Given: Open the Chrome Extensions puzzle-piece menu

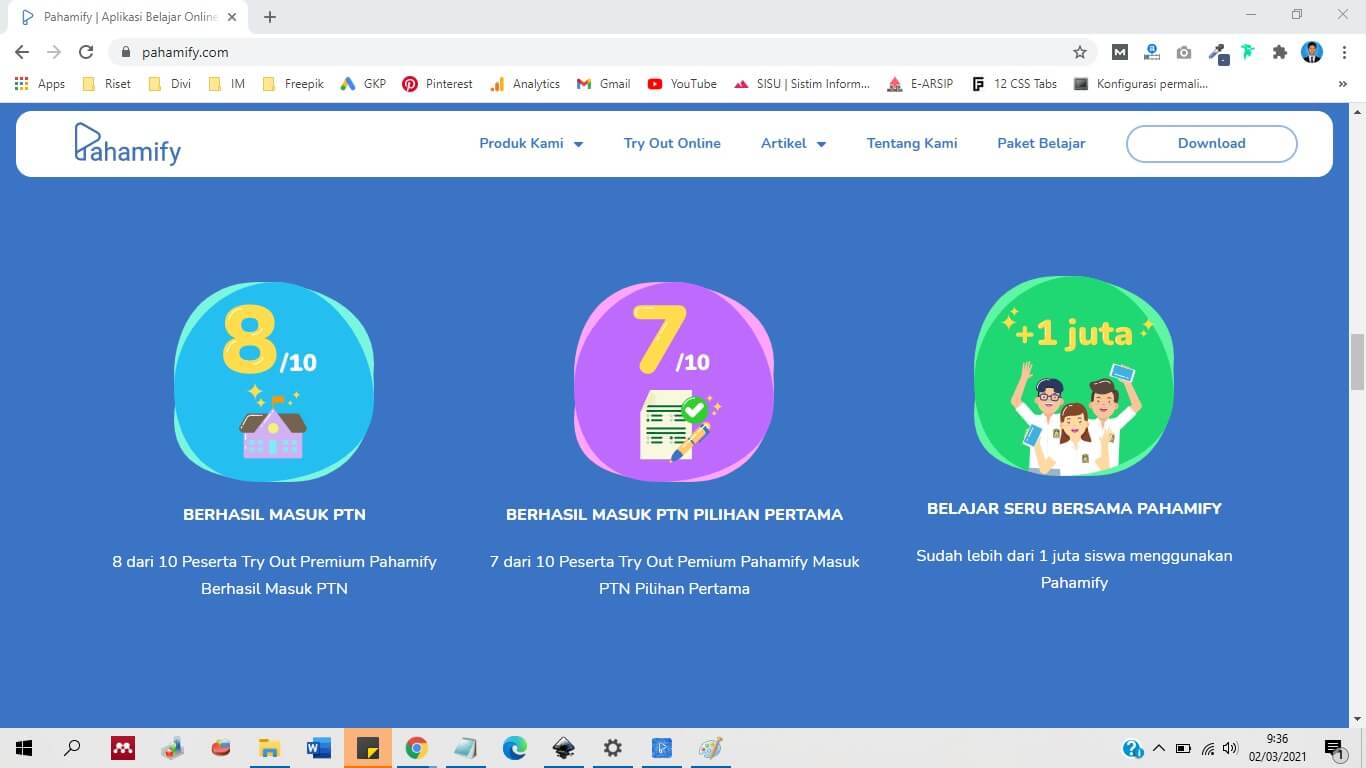Looking at the screenshot, I should coord(1279,52).
